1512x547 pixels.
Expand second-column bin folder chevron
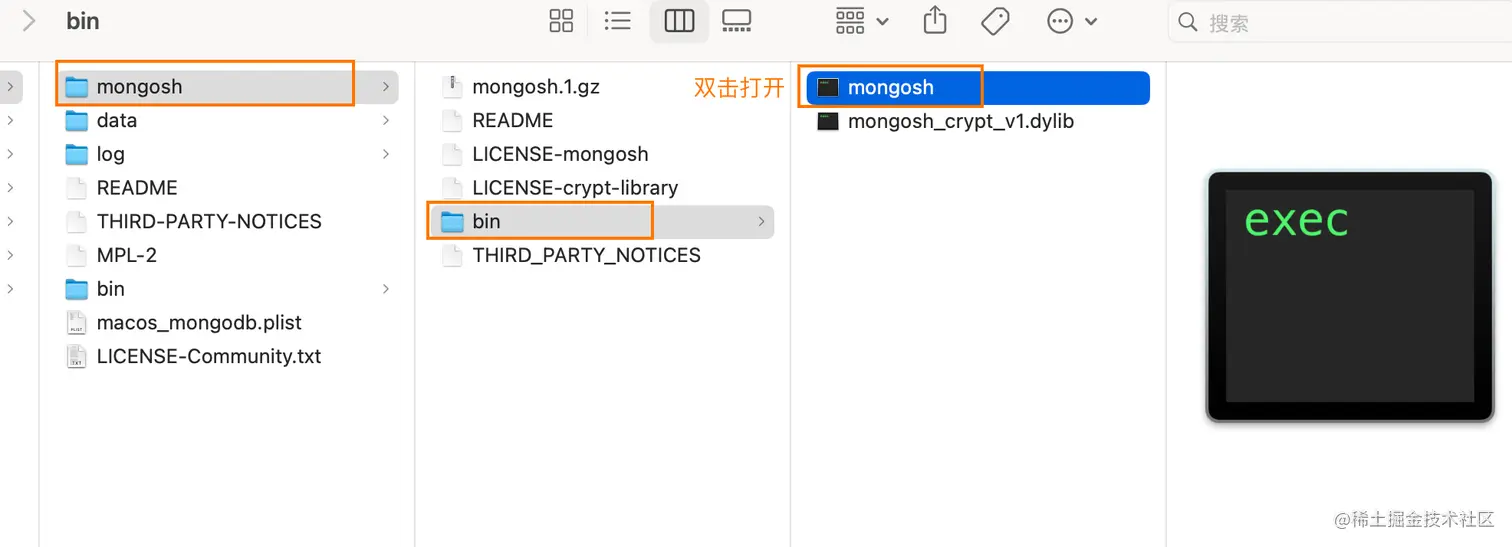pos(762,221)
